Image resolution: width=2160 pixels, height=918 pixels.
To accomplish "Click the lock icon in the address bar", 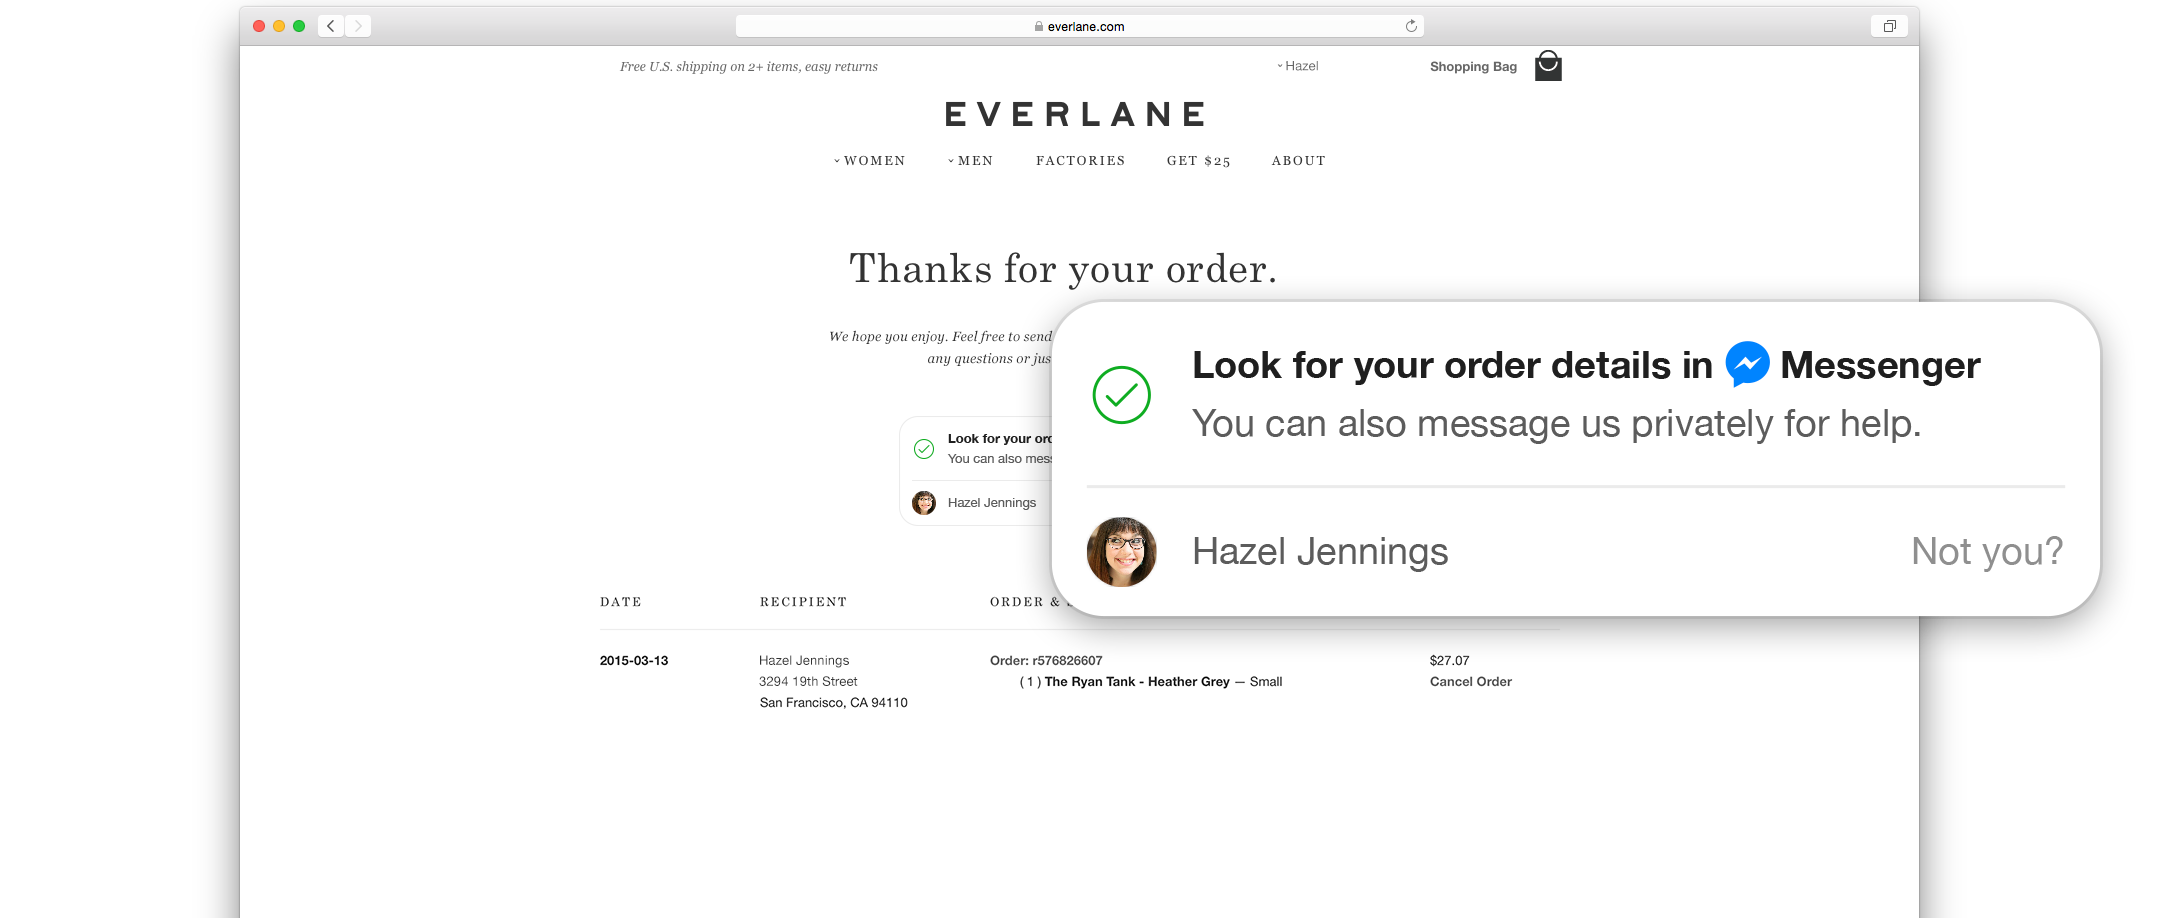I will (1039, 27).
